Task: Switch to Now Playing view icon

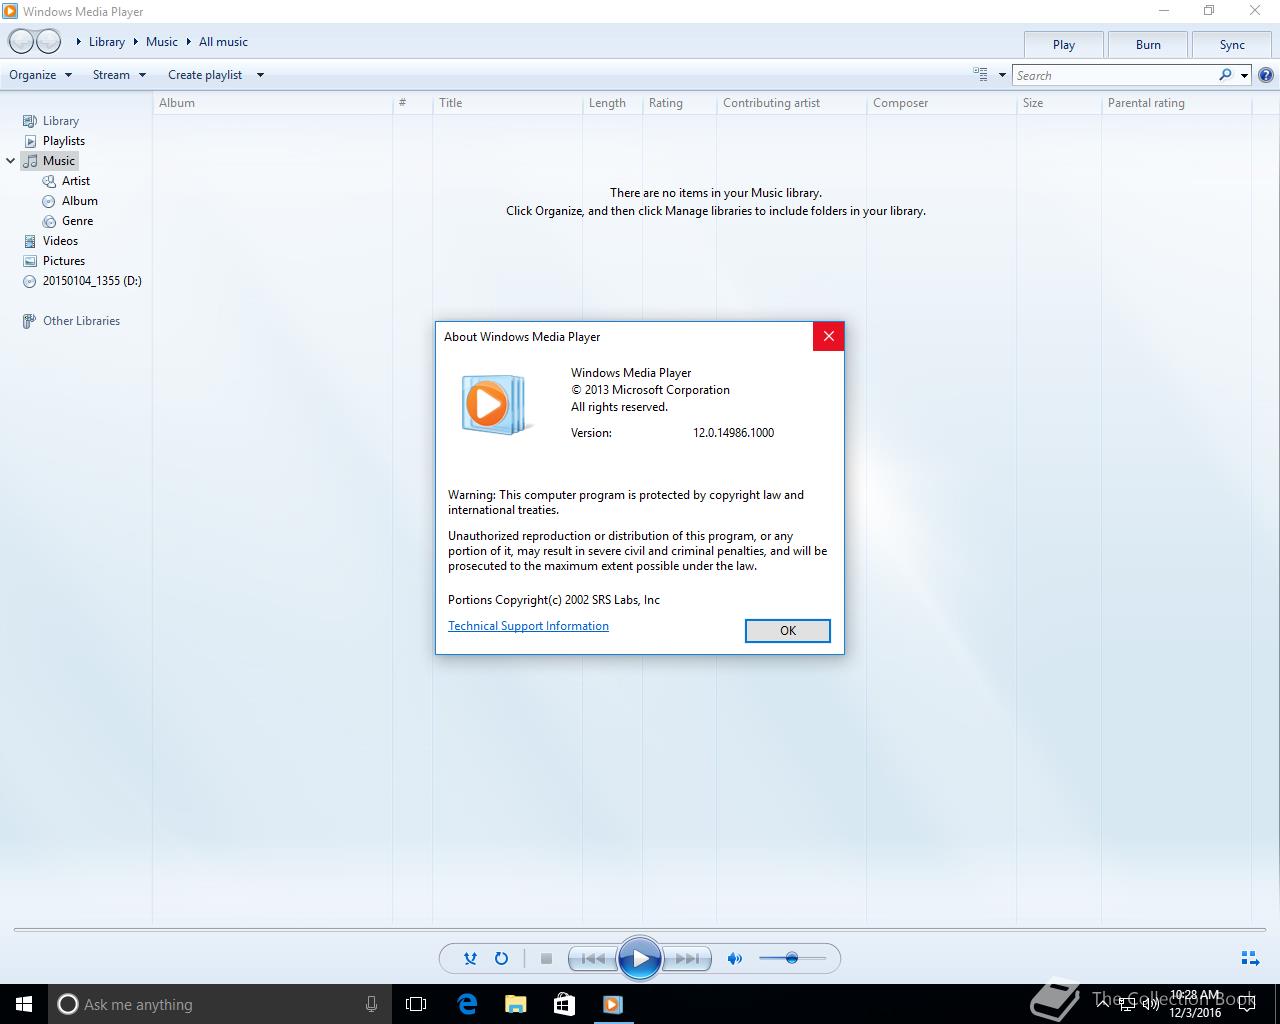Action: click(x=1250, y=958)
